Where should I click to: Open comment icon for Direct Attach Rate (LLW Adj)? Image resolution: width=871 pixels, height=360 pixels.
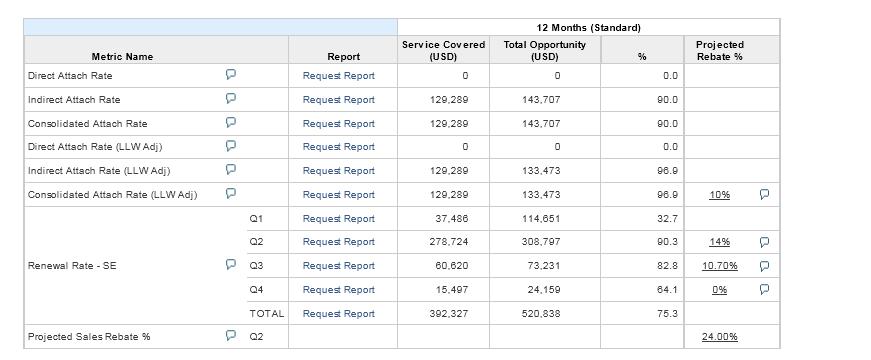click(231, 146)
